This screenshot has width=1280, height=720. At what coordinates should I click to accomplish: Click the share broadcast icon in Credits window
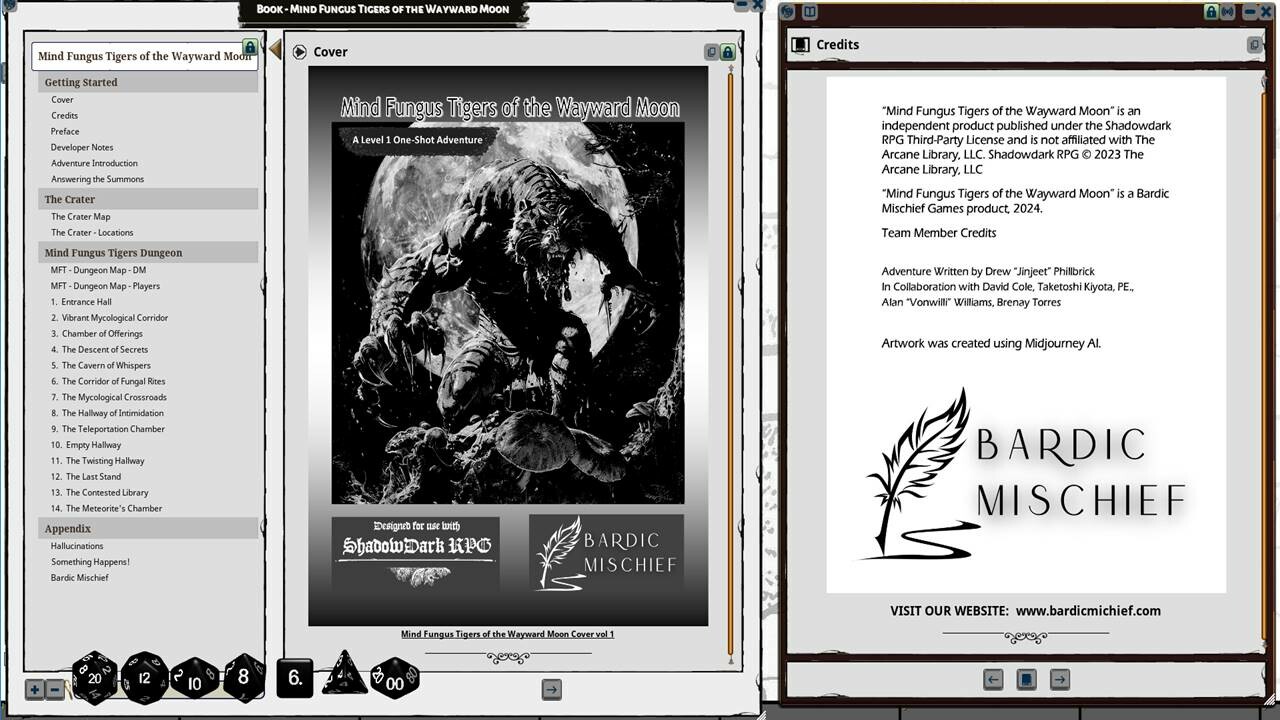coord(1227,12)
